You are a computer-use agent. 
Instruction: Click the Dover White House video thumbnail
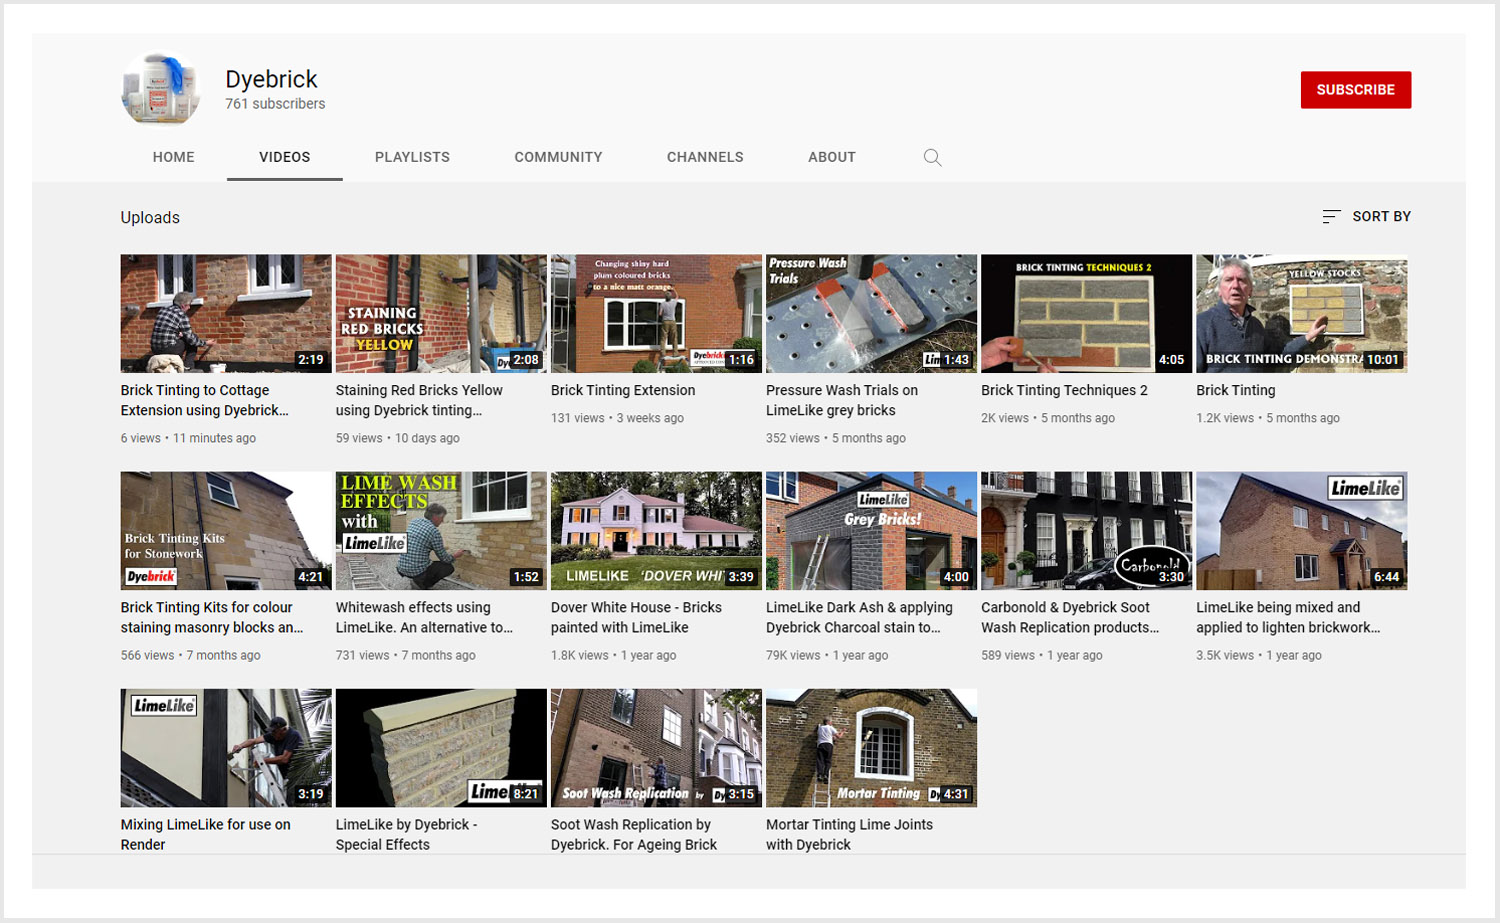(x=656, y=530)
